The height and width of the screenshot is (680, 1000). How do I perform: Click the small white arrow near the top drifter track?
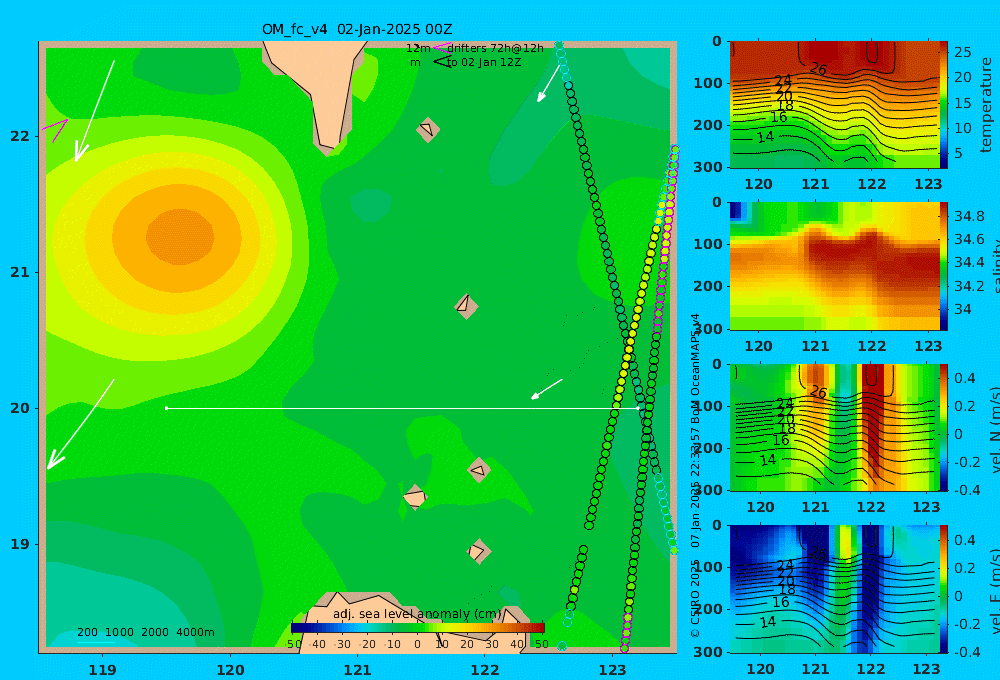click(548, 83)
